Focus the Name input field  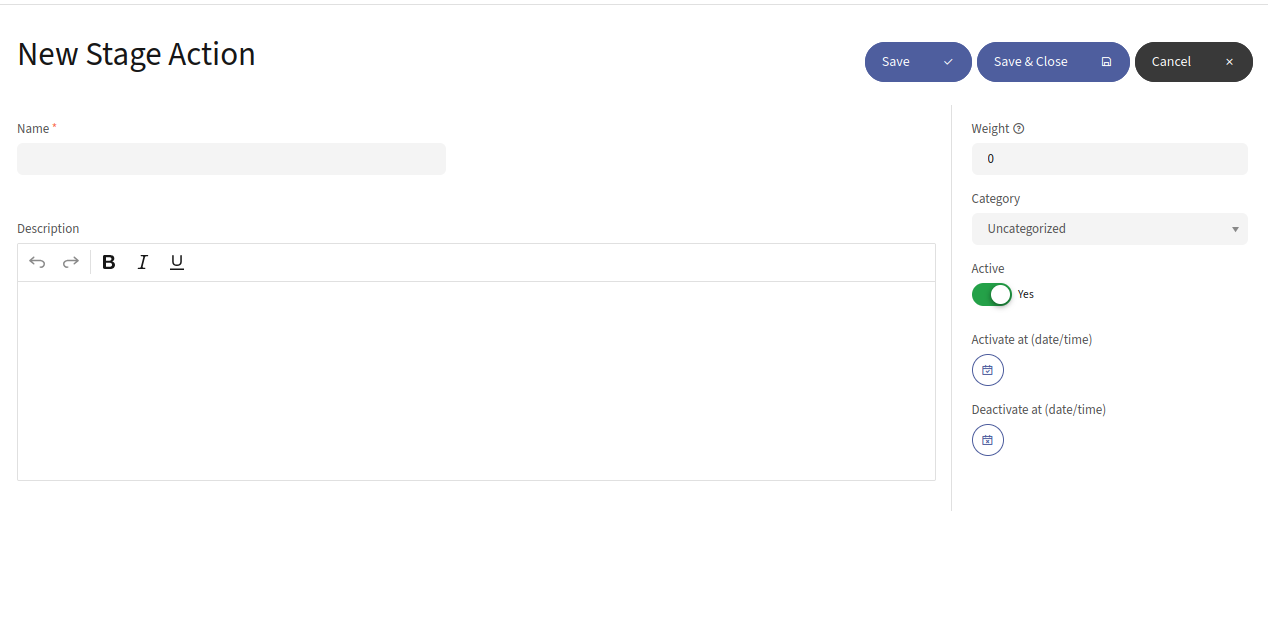pyautogui.click(x=231, y=159)
